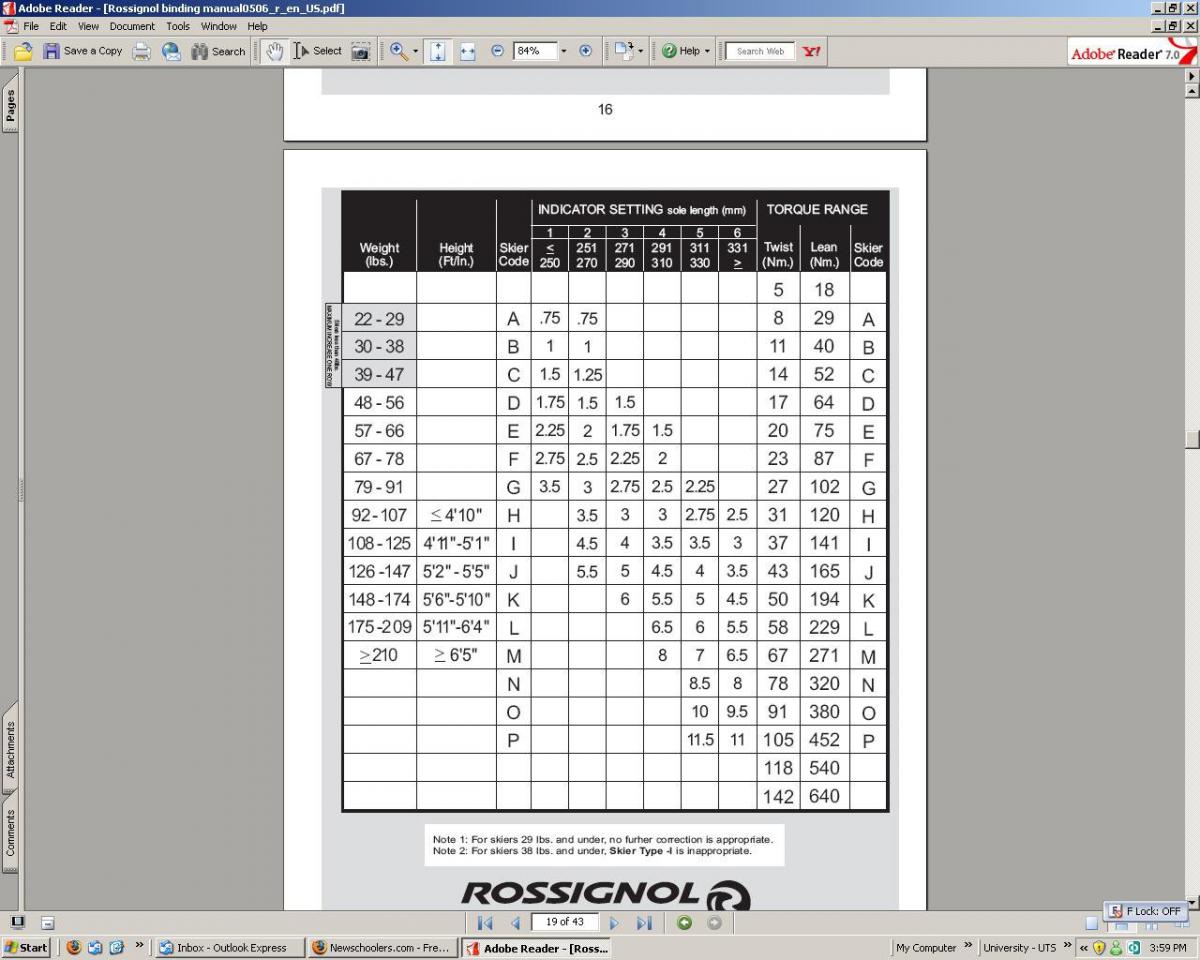
Task: Toggle the Select text tool
Action: coord(318,51)
